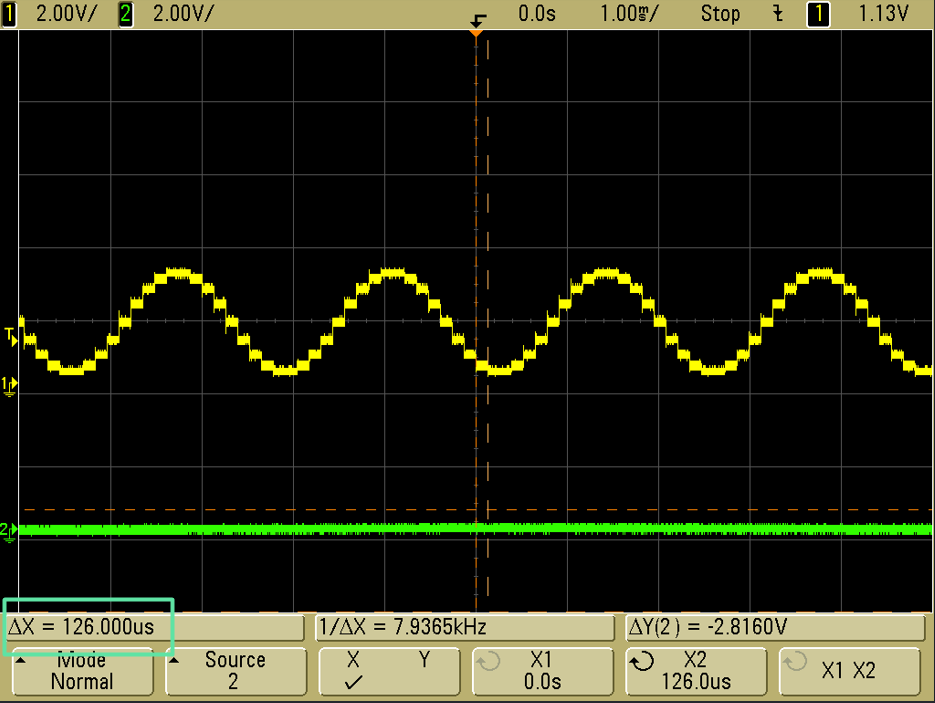This screenshot has height=703, width=935.
Task: Click the falling edge trigger slope icon
Action: tap(777, 13)
